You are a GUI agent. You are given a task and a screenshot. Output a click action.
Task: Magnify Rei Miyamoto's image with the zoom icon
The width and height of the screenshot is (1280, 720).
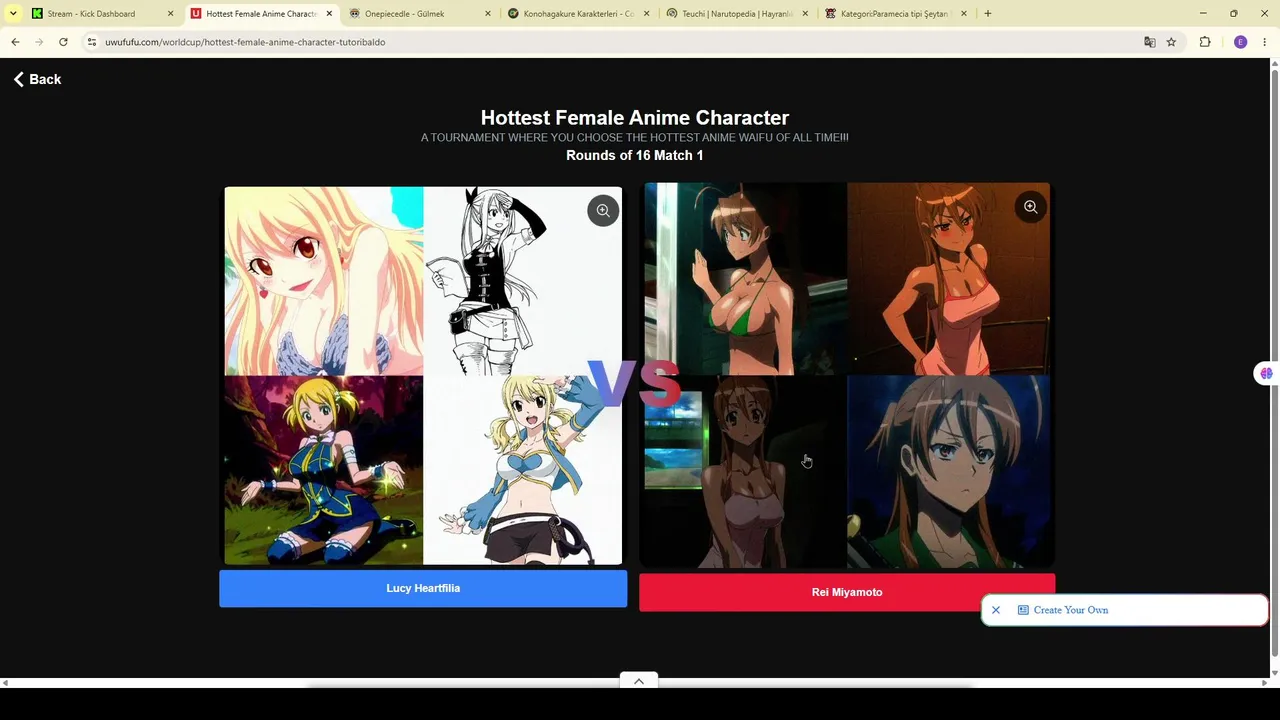pyautogui.click(x=1030, y=207)
